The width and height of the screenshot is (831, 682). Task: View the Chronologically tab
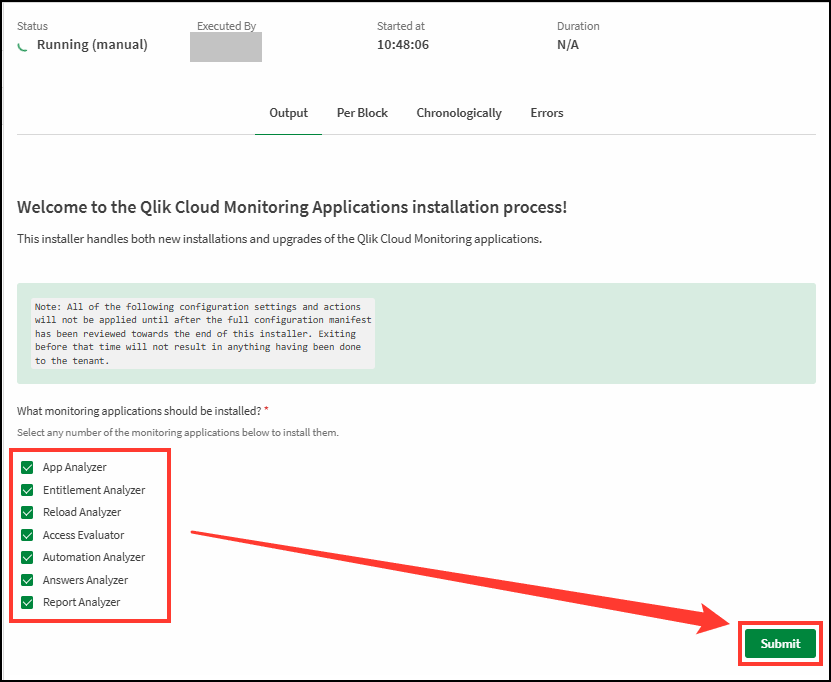pos(459,113)
